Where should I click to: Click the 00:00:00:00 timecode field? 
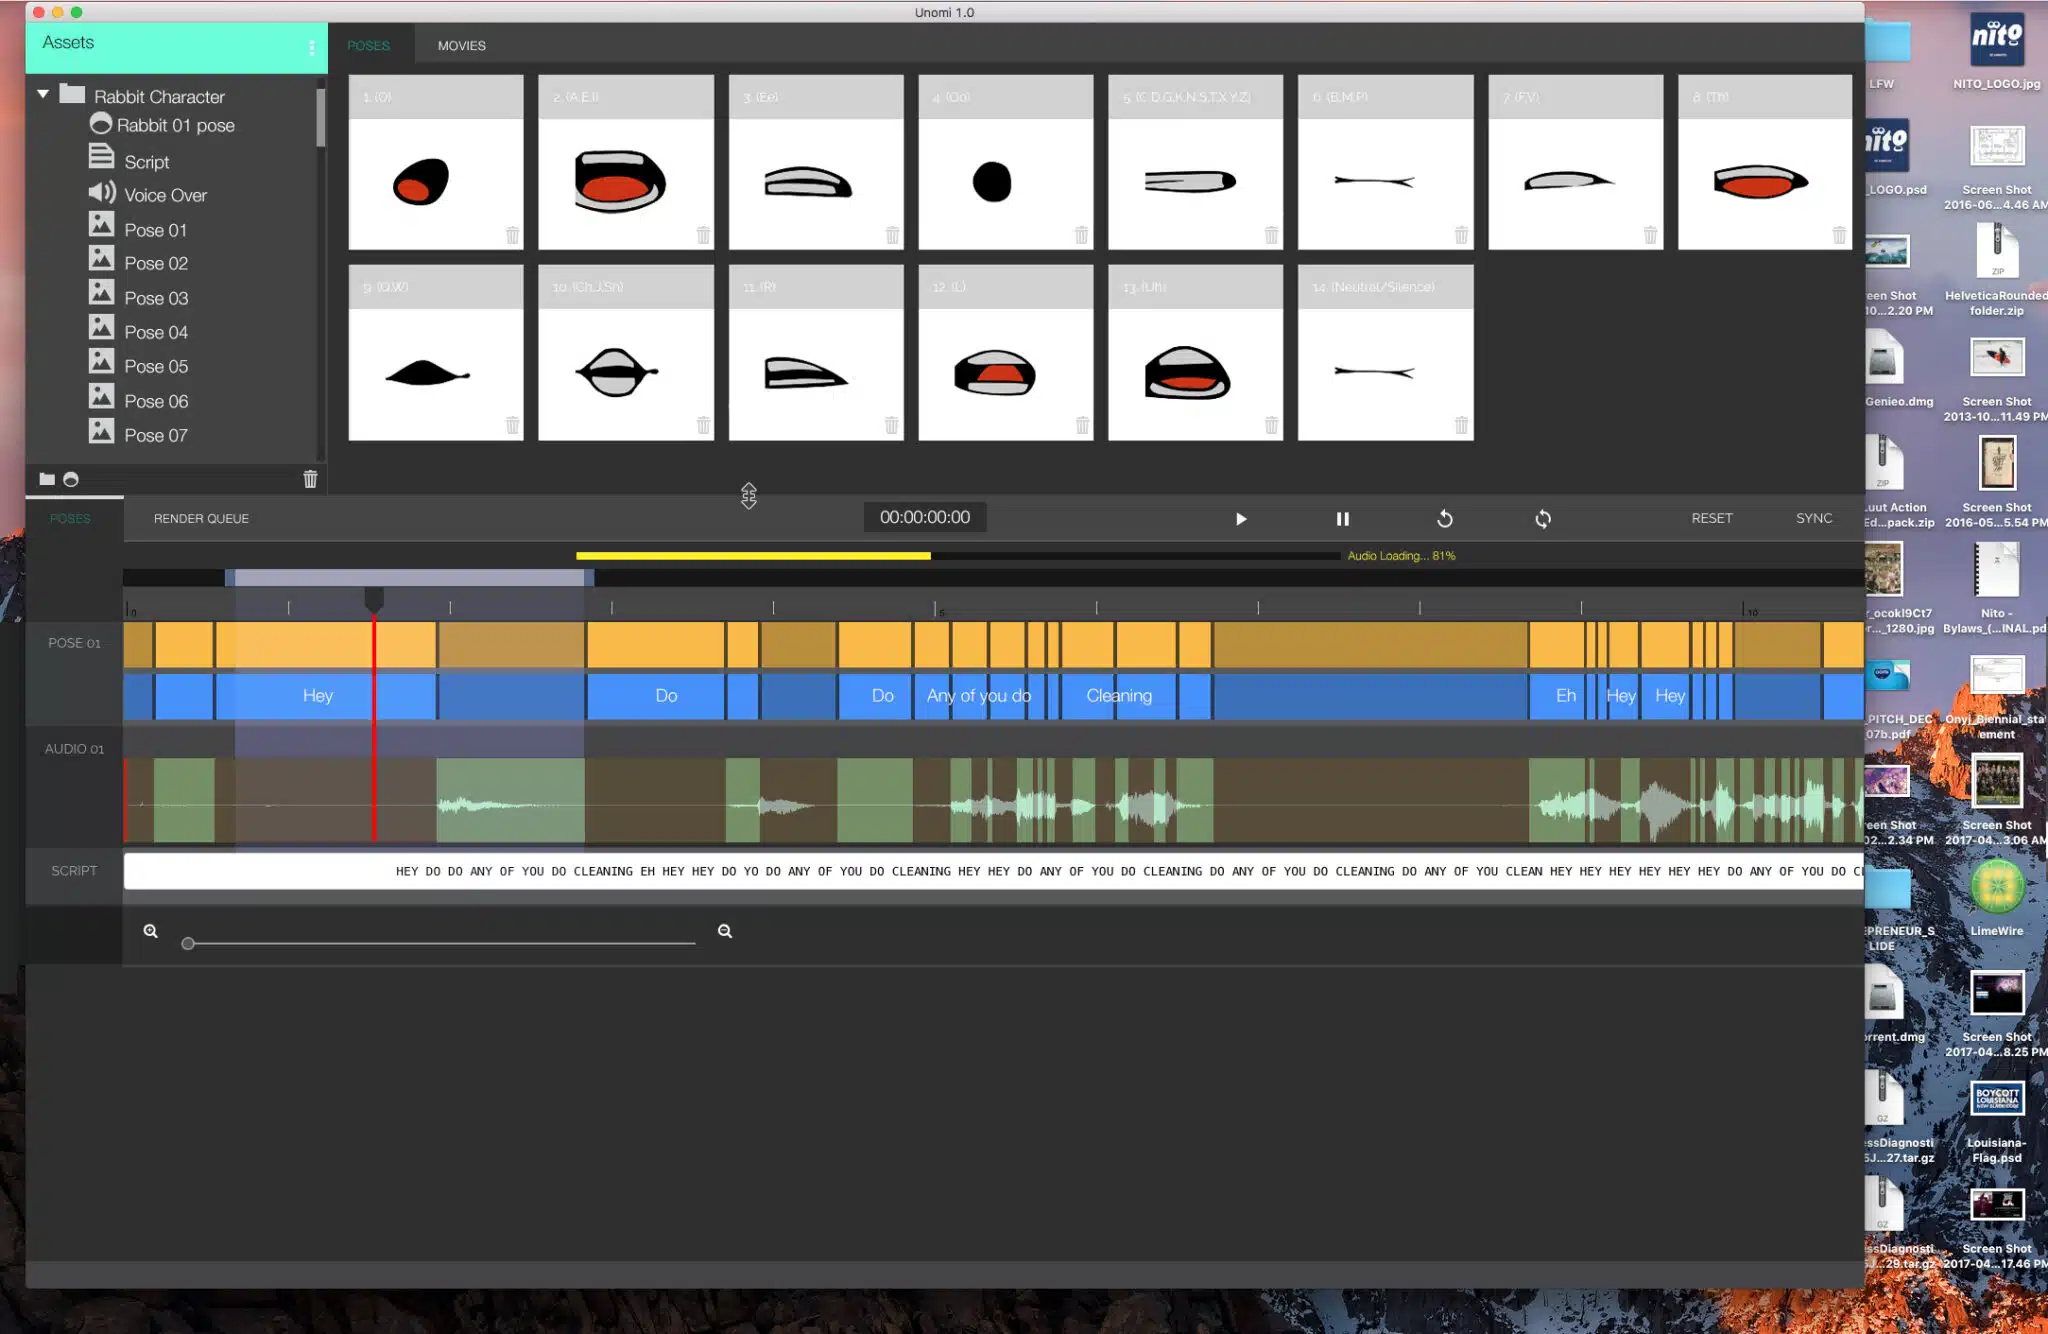tap(925, 517)
